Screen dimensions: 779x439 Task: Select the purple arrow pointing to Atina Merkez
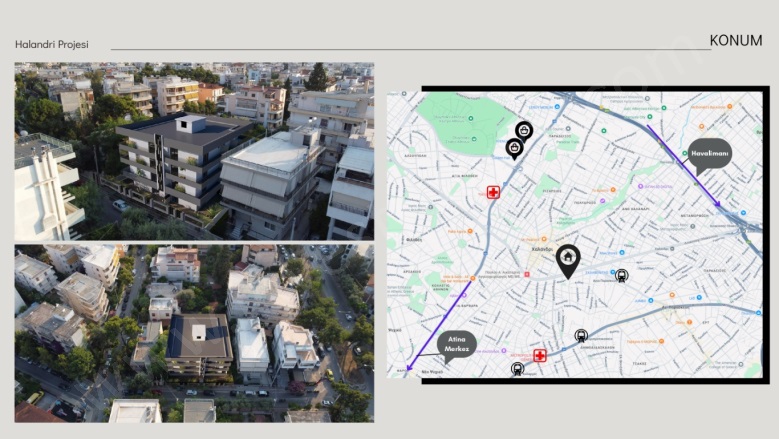click(438, 325)
